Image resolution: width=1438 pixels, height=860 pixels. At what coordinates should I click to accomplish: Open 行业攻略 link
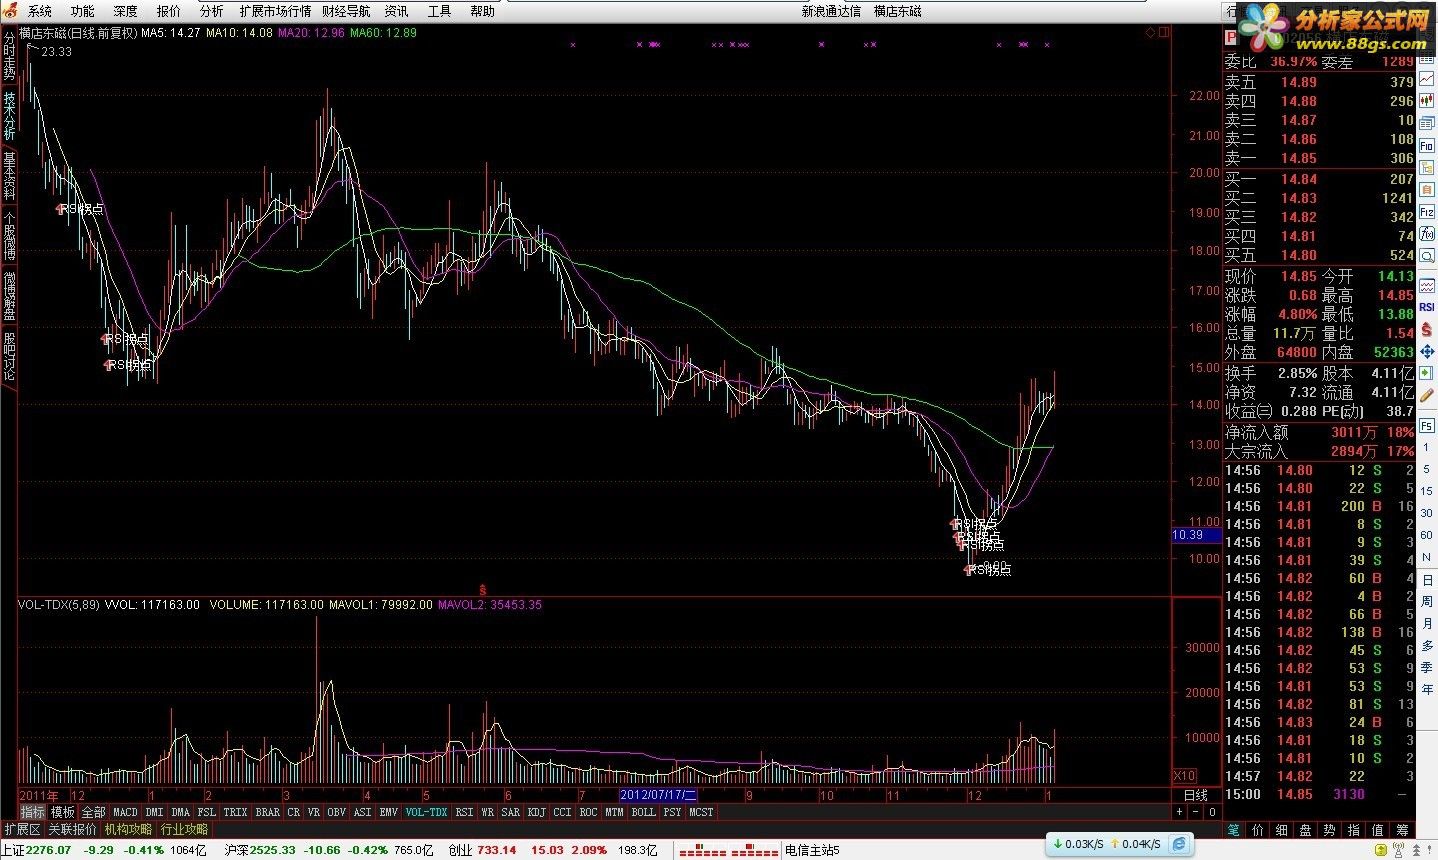(185, 829)
